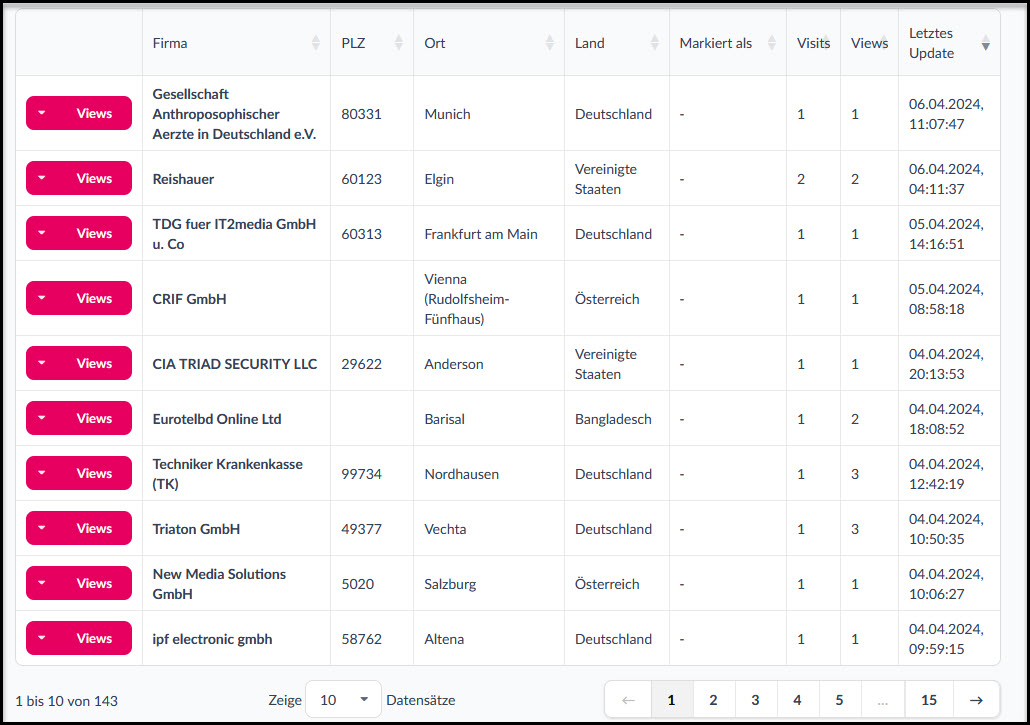This screenshot has height=725, width=1030.
Task: Select Eurotelbd Online Ltd entry
Action: coord(217,419)
